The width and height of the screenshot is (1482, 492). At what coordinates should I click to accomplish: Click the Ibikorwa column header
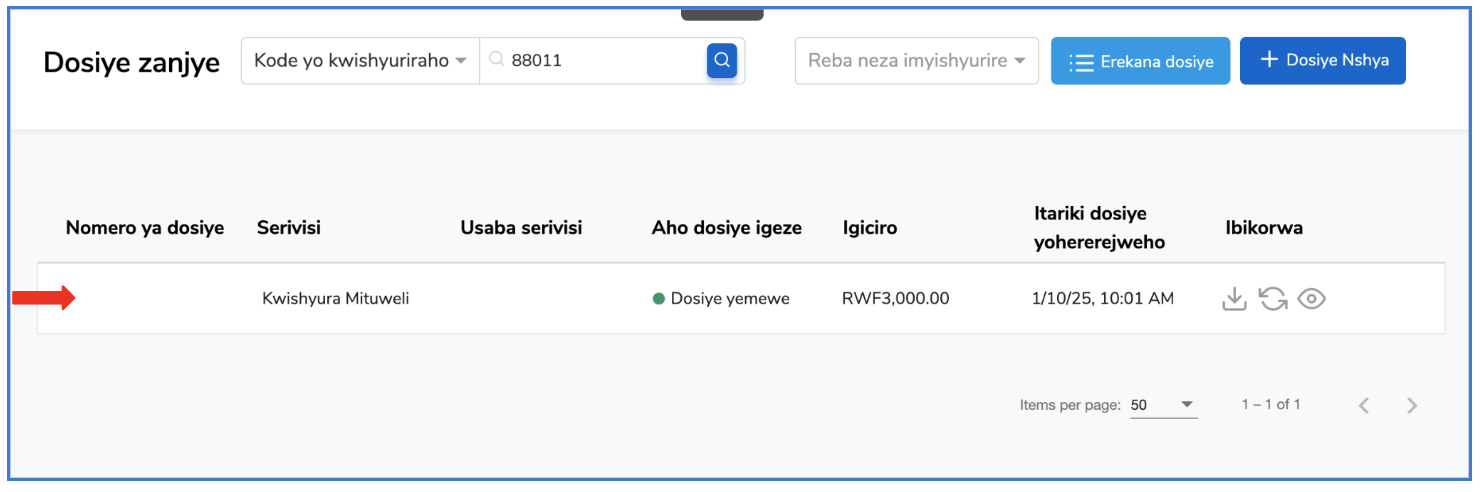click(x=1264, y=228)
